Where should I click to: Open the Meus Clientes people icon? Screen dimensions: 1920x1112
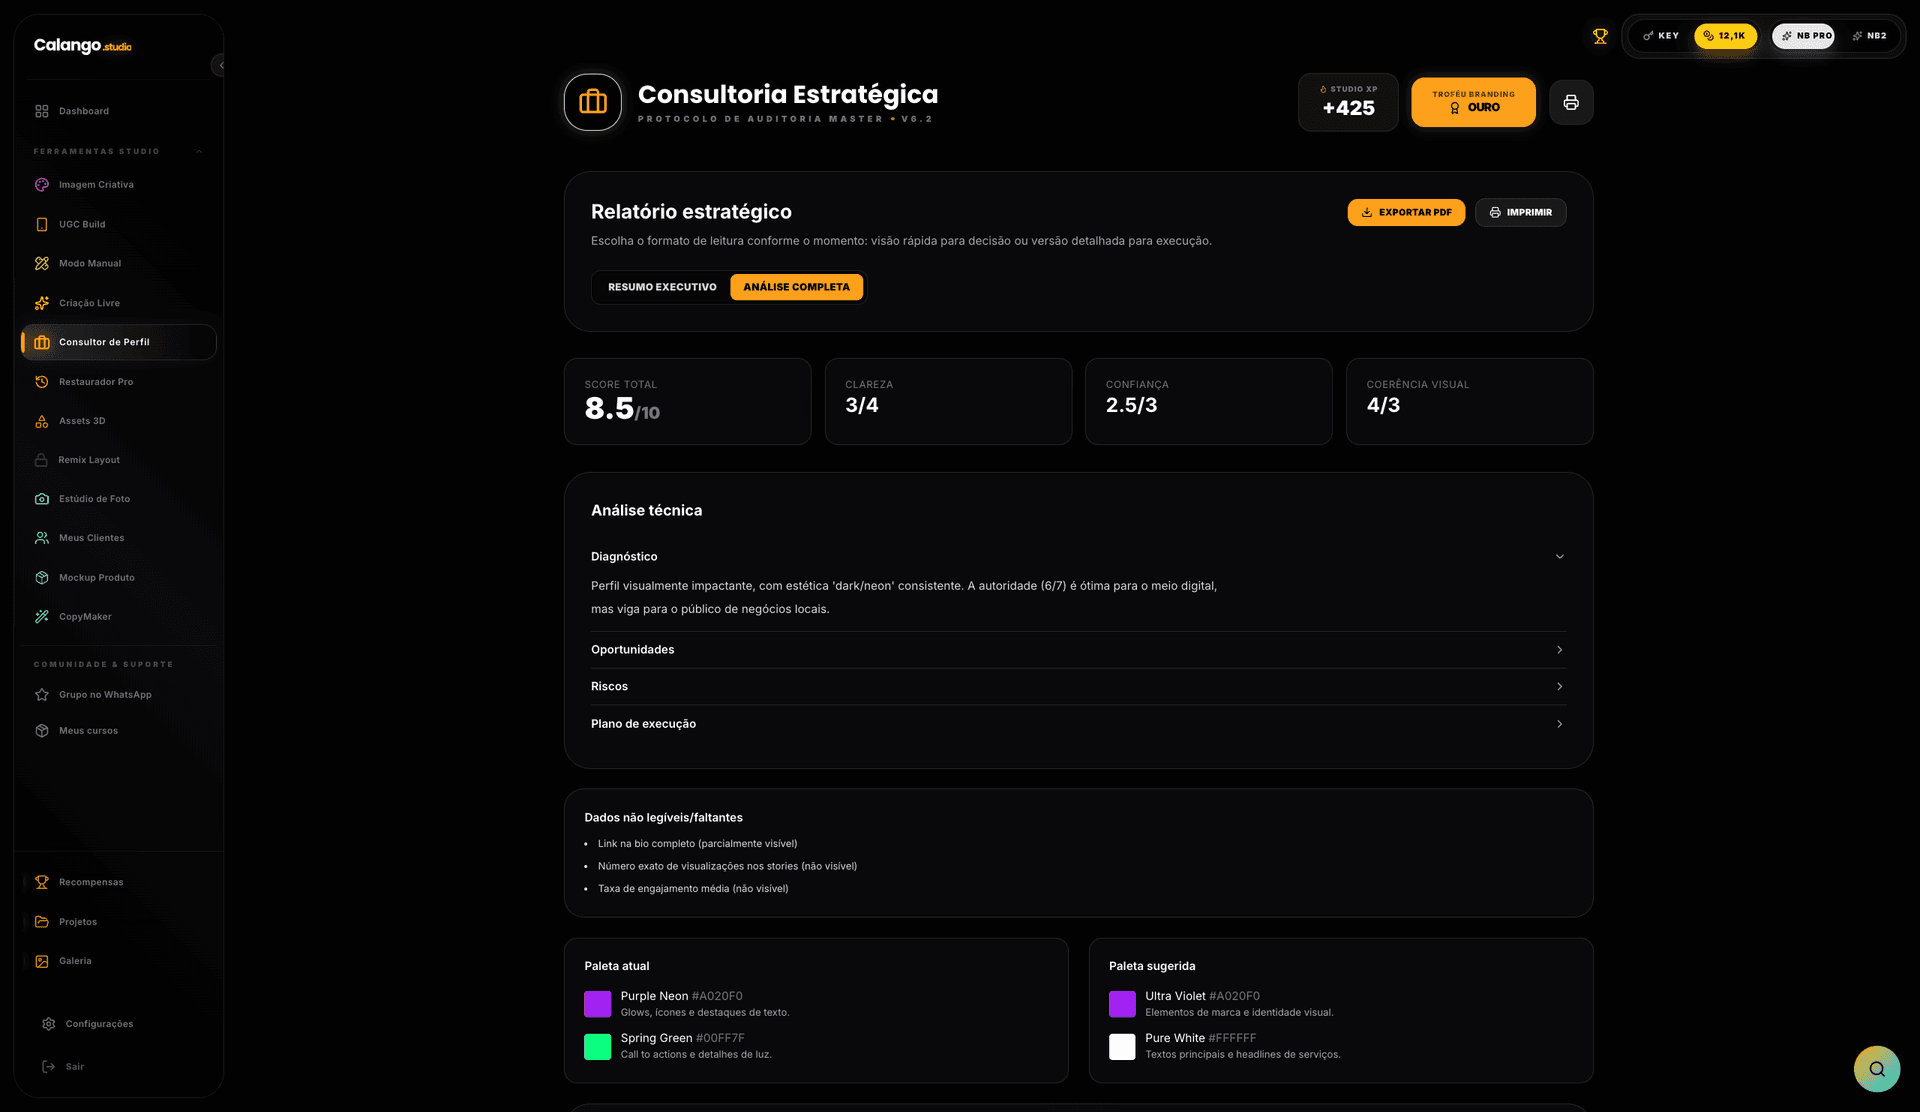point(42,538)
